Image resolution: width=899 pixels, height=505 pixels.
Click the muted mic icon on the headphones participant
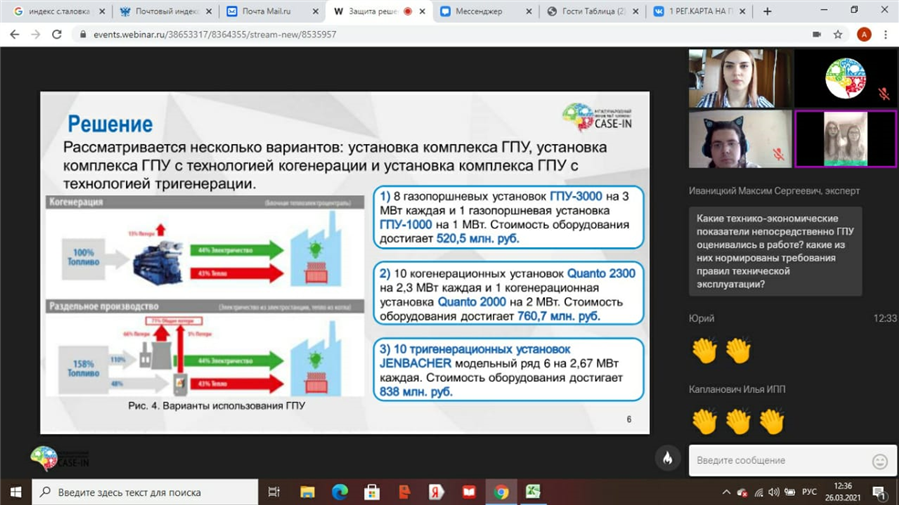[778, 154]
